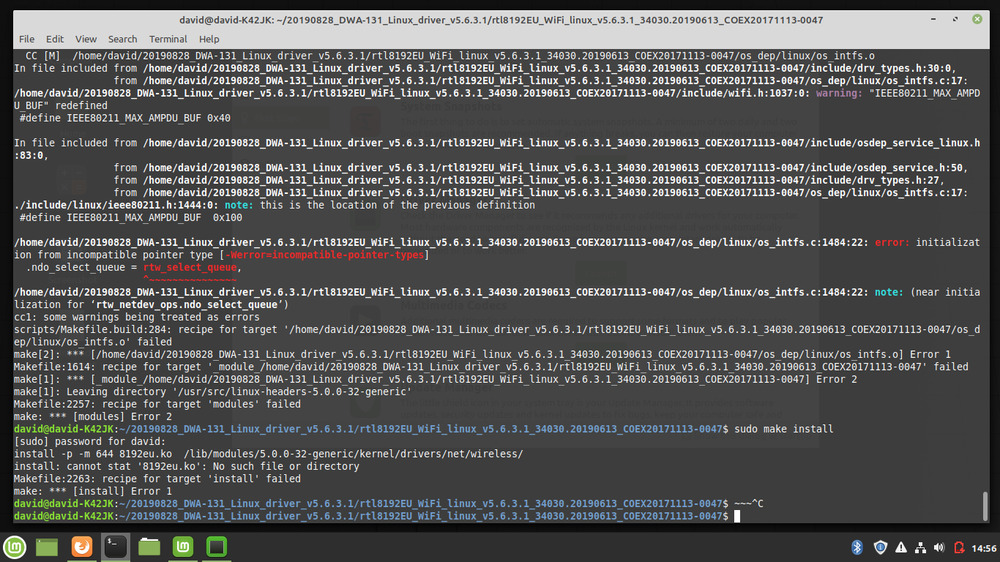Image resolution: width=1000 pixels, height=562 pixels.
Task: Open the Help menu
Action: [x=209, y=39]
